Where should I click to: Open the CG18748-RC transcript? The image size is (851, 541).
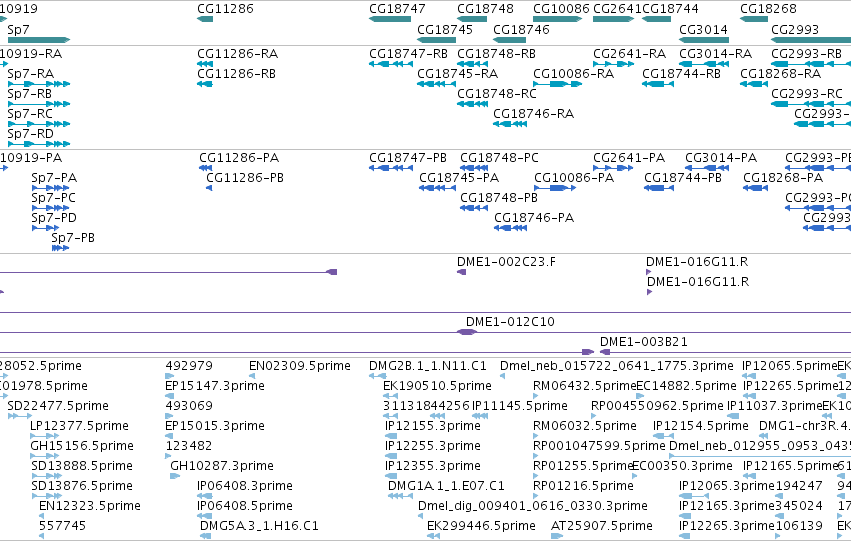[x=497, y=94]
